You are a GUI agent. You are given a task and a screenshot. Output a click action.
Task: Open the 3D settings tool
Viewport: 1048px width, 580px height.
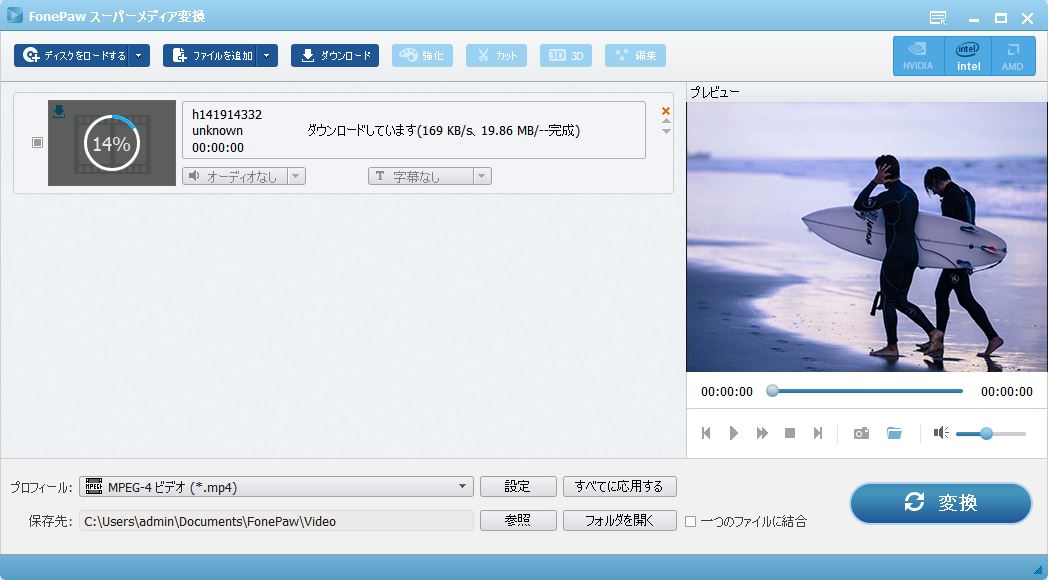[566, 55]
